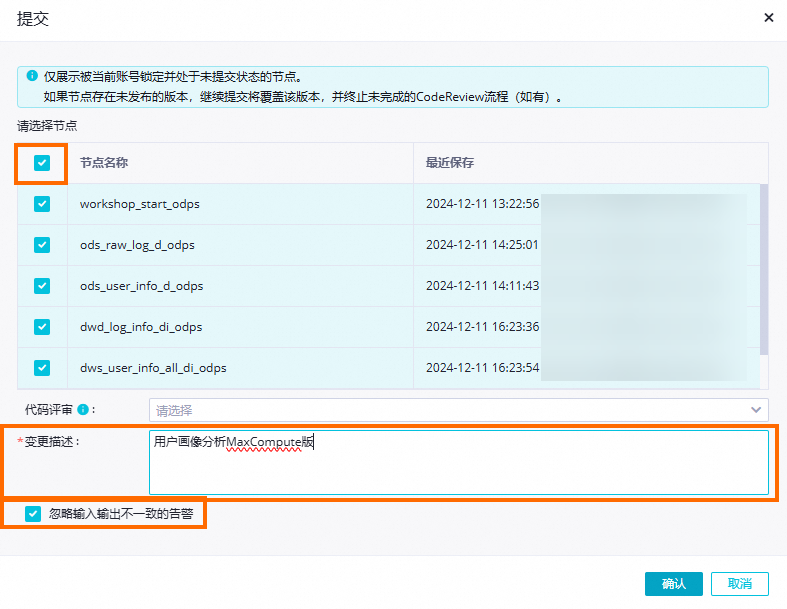Click the 取消 button

[740, 584]
